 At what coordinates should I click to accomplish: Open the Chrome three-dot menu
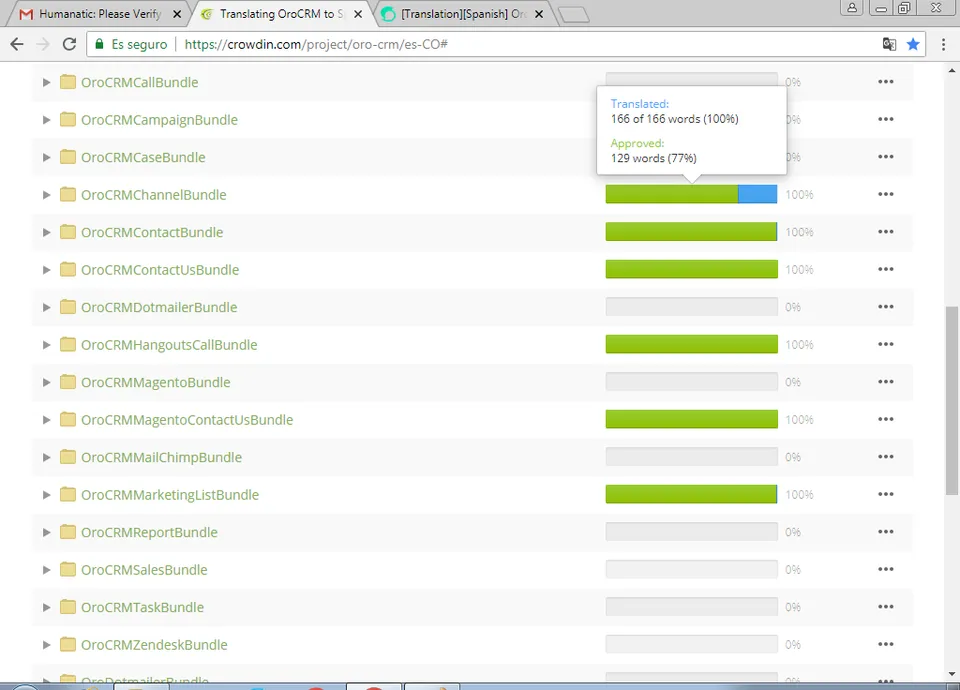(x=943, y=44)
